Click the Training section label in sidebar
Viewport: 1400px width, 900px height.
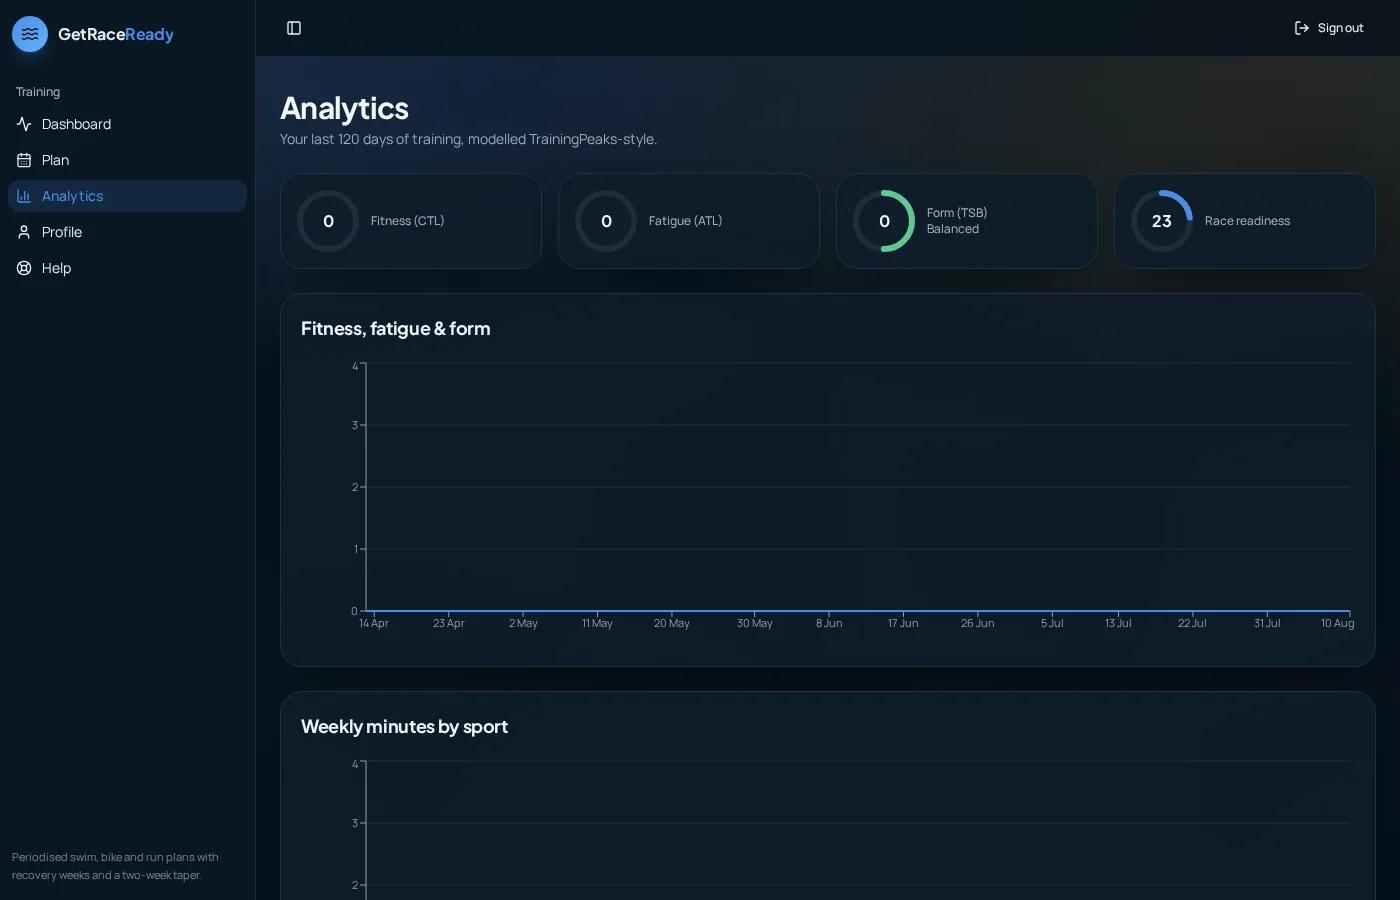(x=38, y=92)
